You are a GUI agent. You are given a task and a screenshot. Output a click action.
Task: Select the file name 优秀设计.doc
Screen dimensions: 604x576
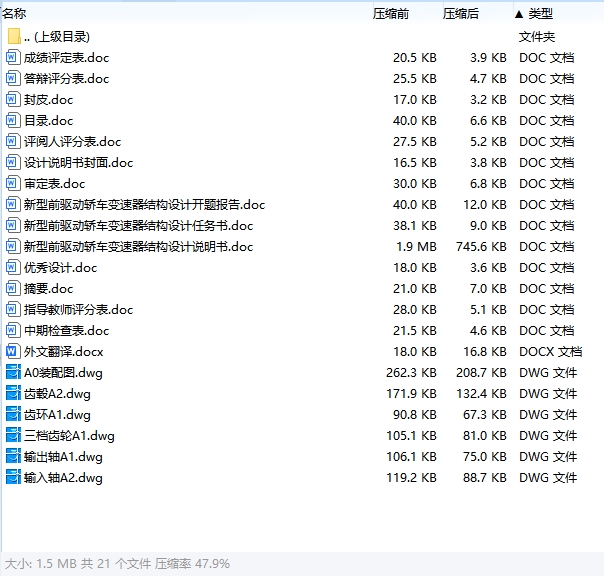[x=60, y=268]
